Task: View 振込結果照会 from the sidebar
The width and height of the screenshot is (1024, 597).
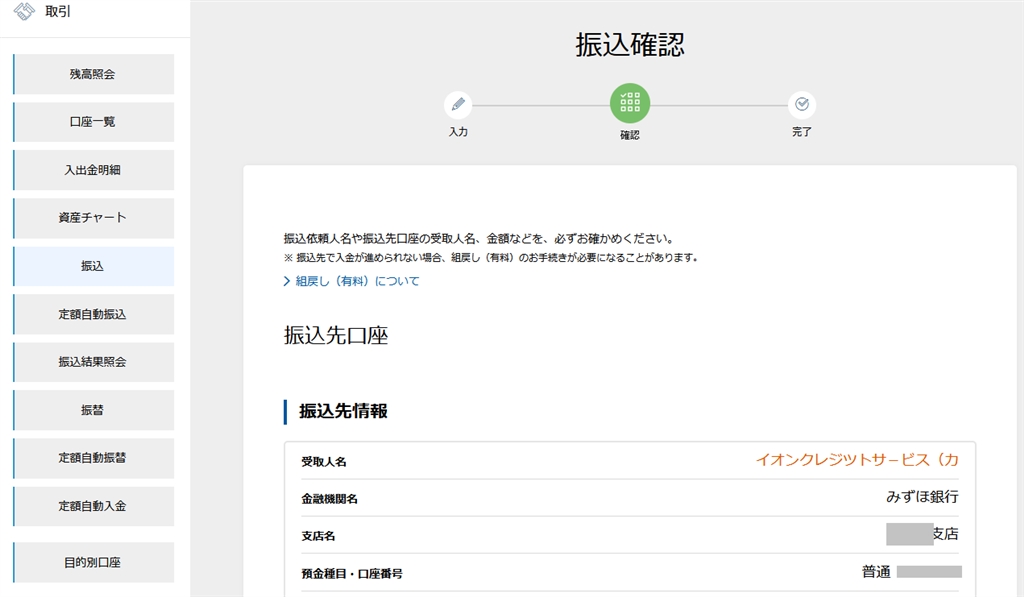Action: (93, 362)
